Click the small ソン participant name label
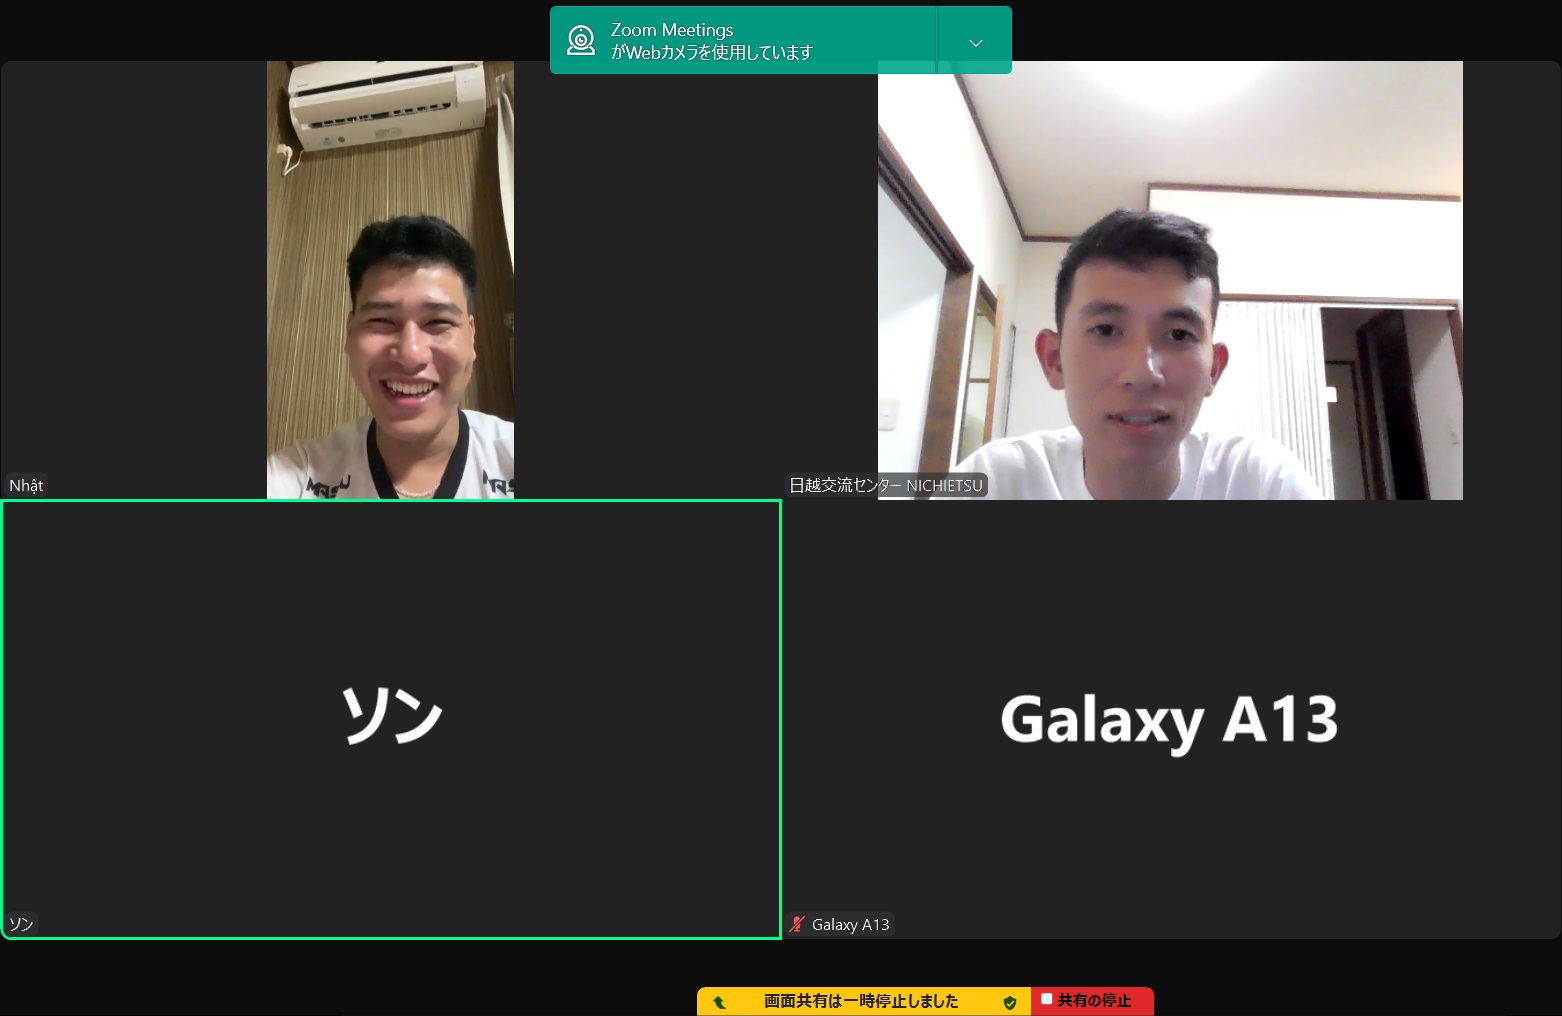Image resolution: width=1562 pixels, height=1016 pixels. [21, 924]
